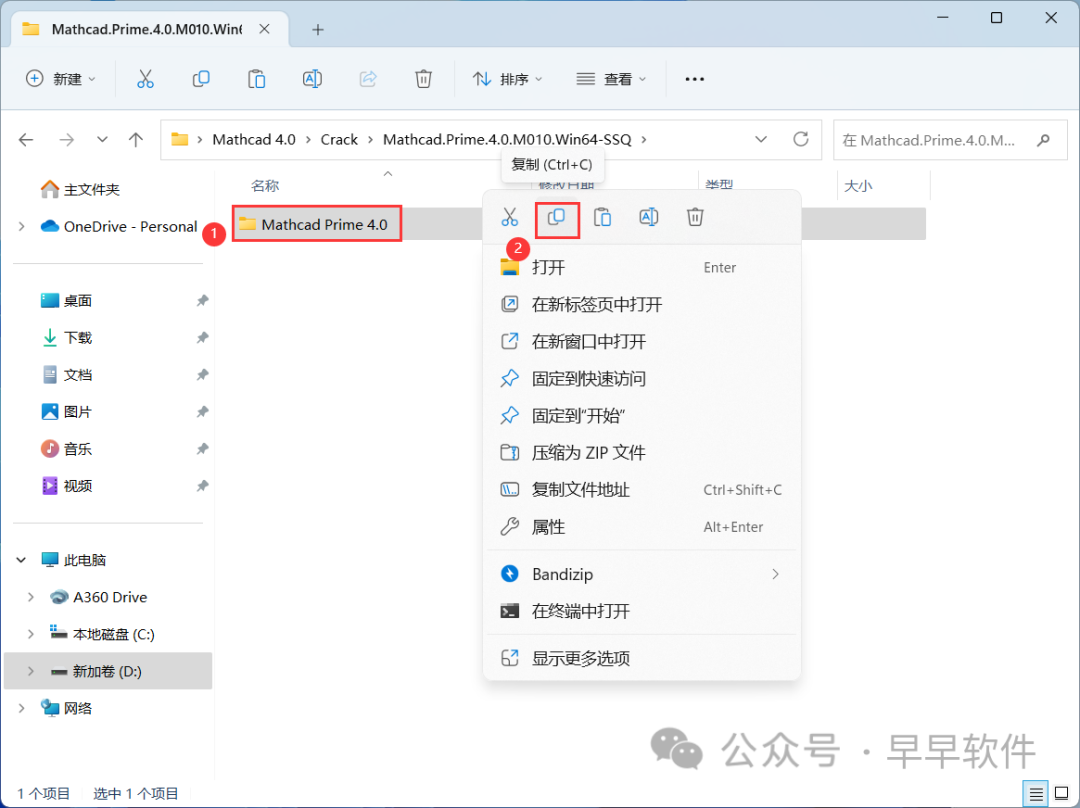Open the Bandizip submenu
Screen dimensions: 1080x808
coord(642,574)
